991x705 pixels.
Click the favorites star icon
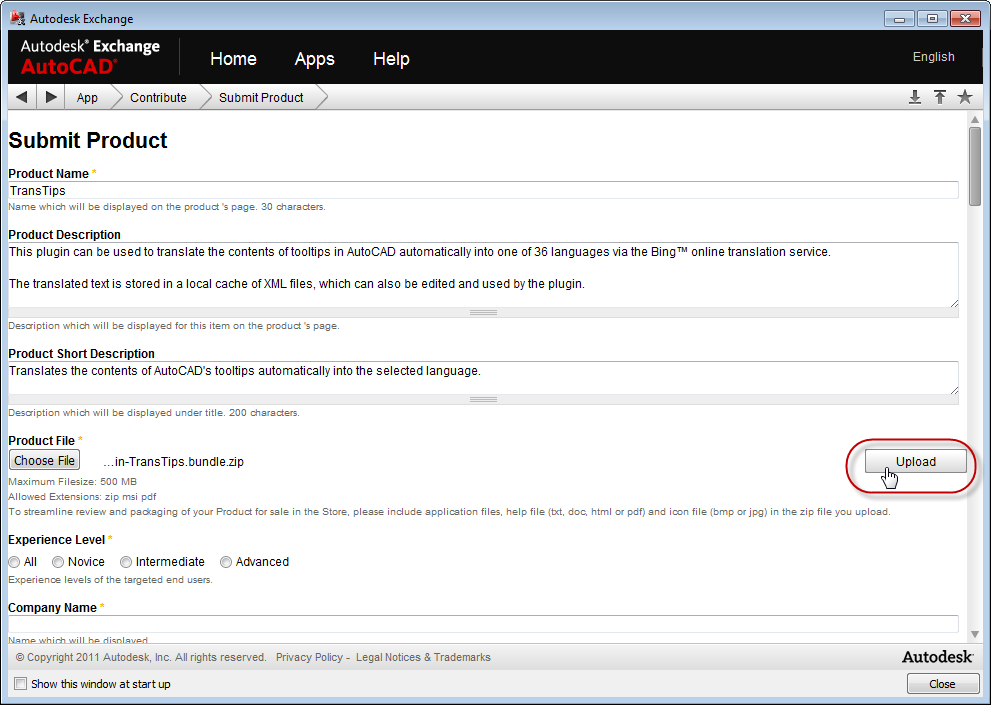pyautogui.click(x=965, y=97)
